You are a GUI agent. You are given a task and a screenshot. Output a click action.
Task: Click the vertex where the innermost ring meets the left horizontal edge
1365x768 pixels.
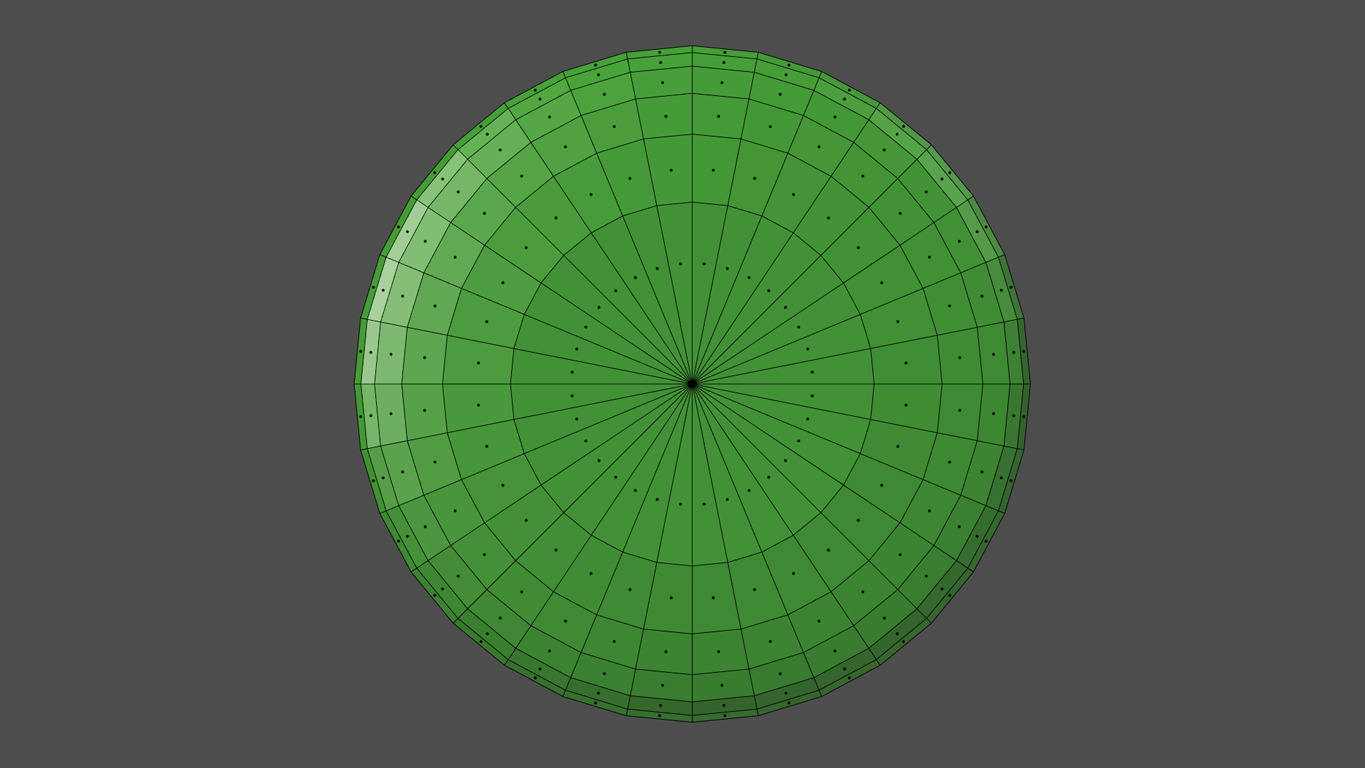click(x=511, y=384)
